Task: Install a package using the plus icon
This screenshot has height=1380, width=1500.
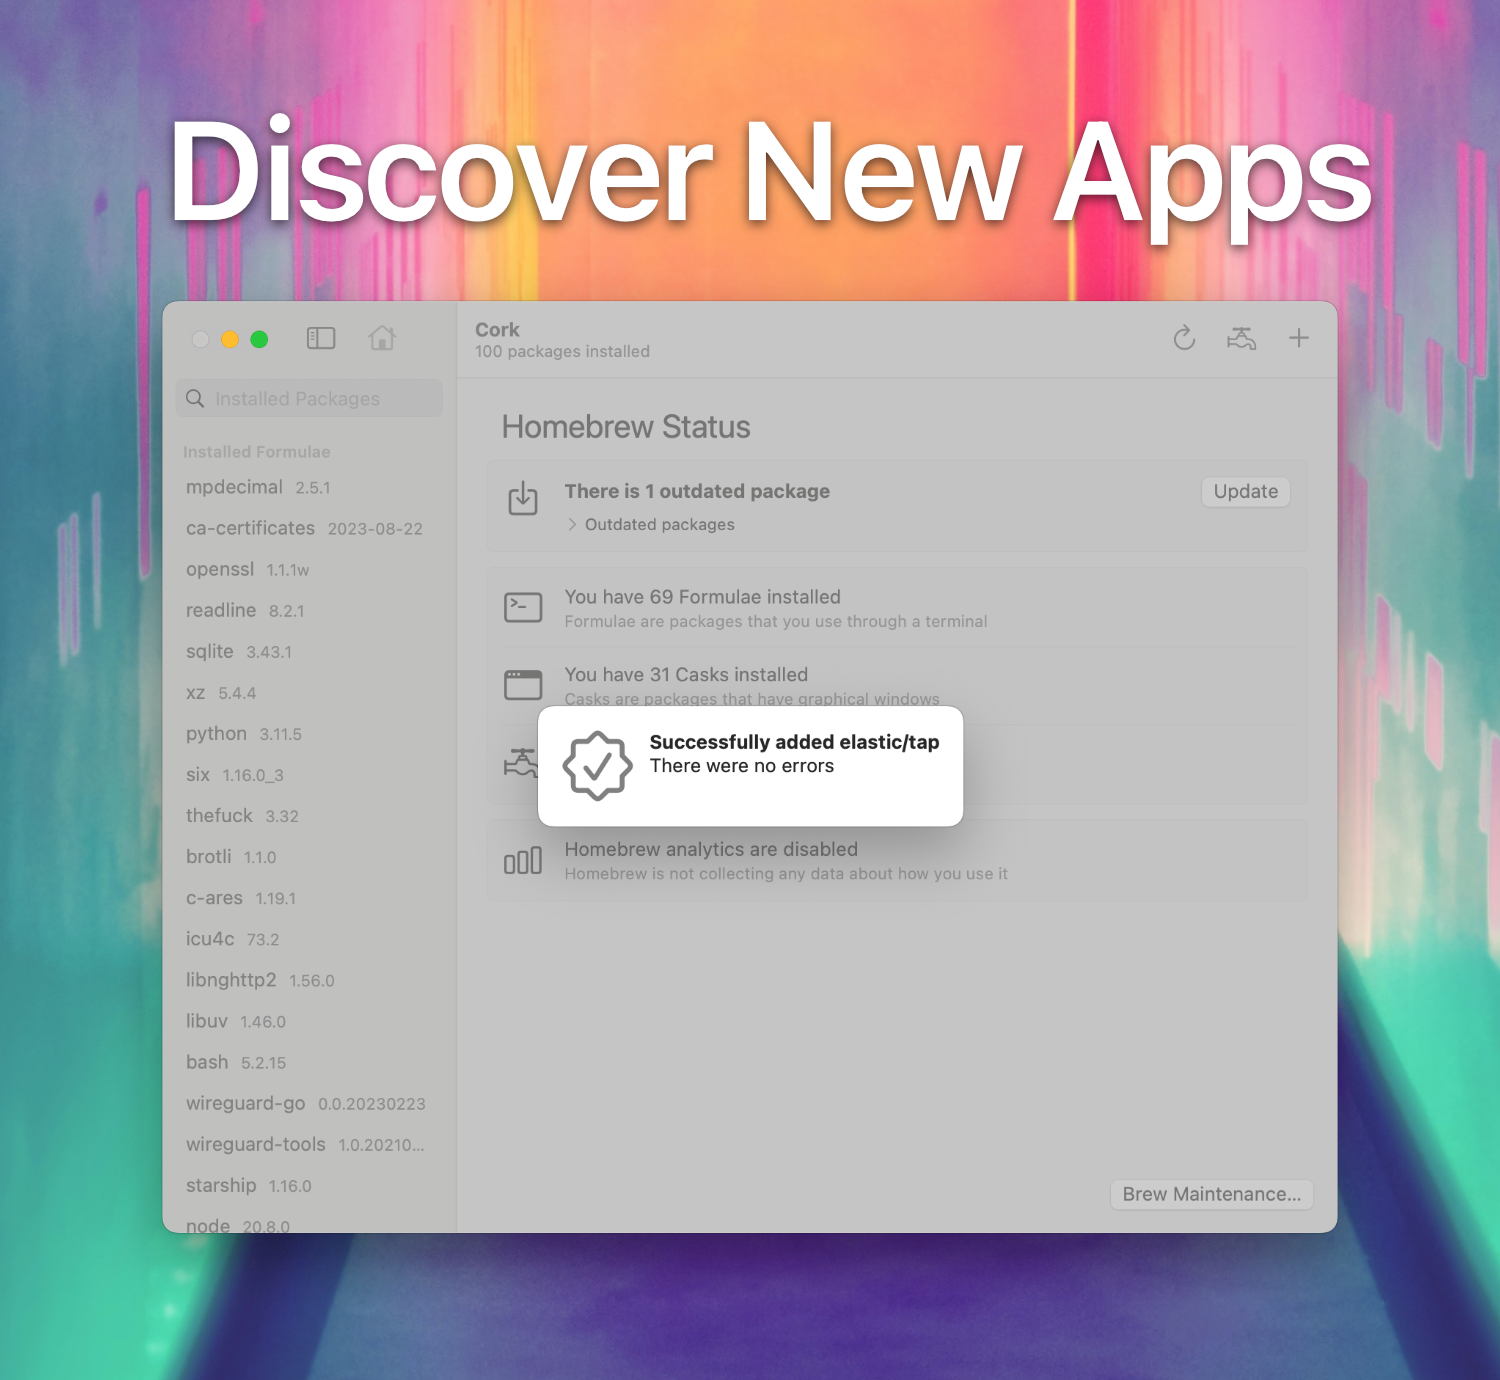Action: 1299,338
